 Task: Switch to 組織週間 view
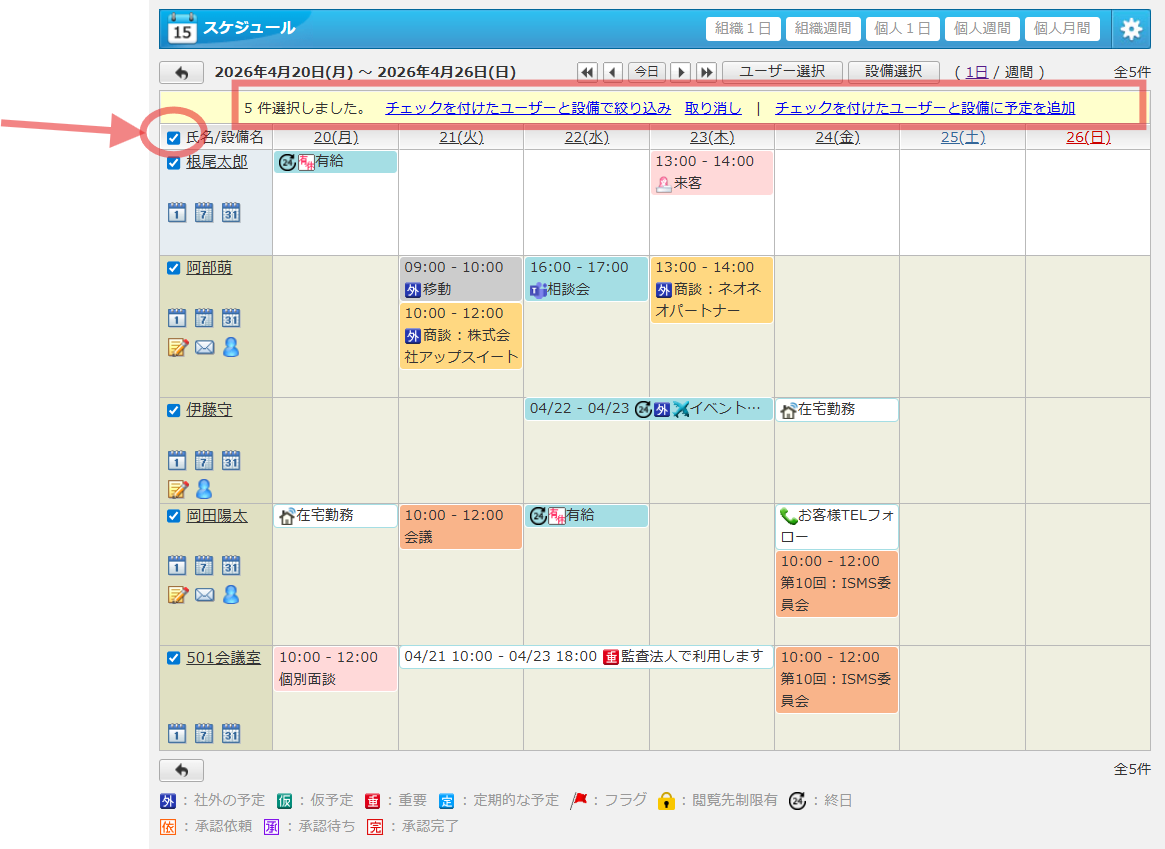[822, 28]
